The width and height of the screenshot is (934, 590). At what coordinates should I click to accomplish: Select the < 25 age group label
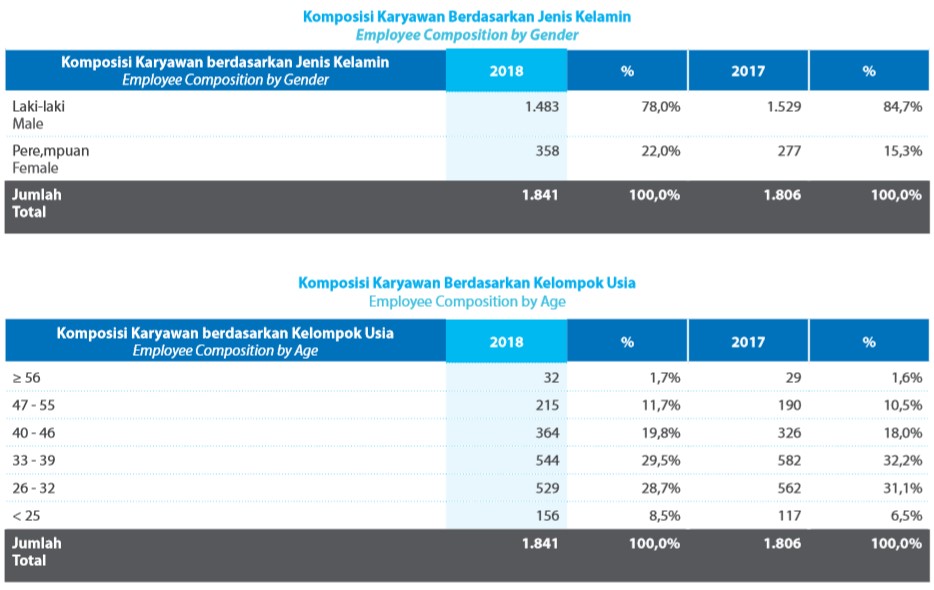26,516
